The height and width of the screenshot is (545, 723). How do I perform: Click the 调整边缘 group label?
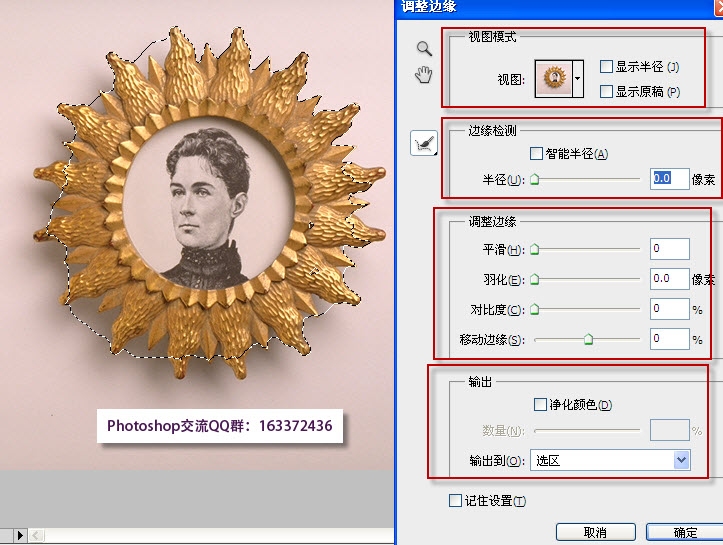(492, 221)
